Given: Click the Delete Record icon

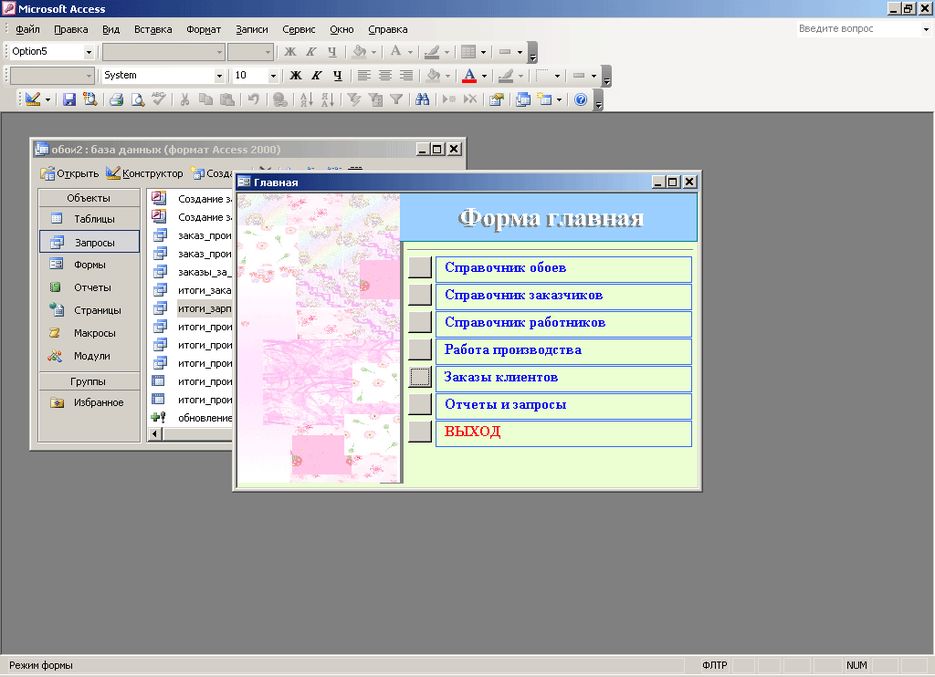Looking at the screenshot, I should [x=470, y=100].
